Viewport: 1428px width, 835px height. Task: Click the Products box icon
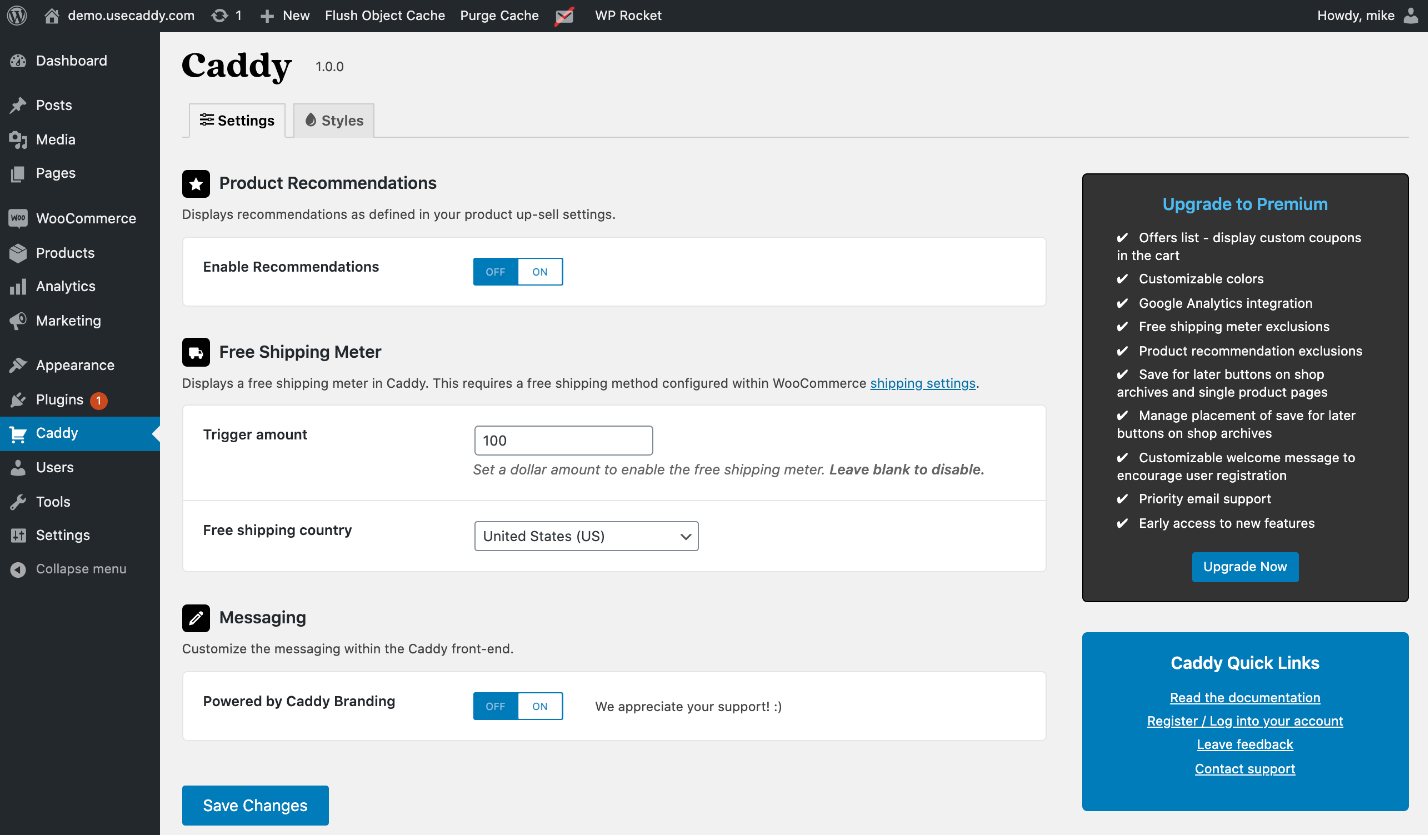[x=18, y=253]
